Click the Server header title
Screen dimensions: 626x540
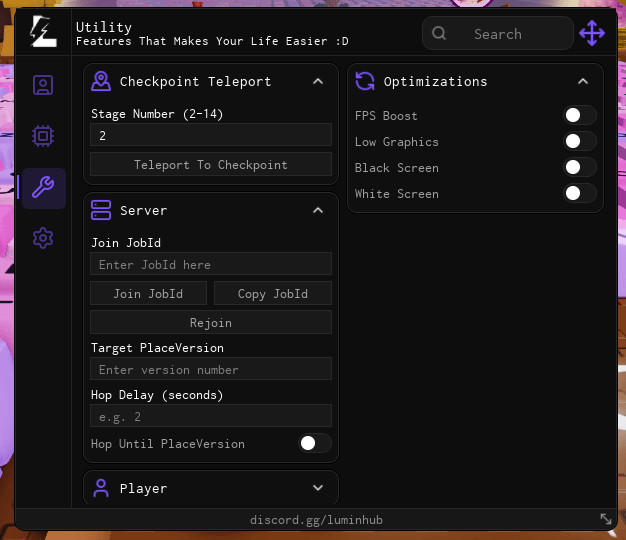(144, 210)
